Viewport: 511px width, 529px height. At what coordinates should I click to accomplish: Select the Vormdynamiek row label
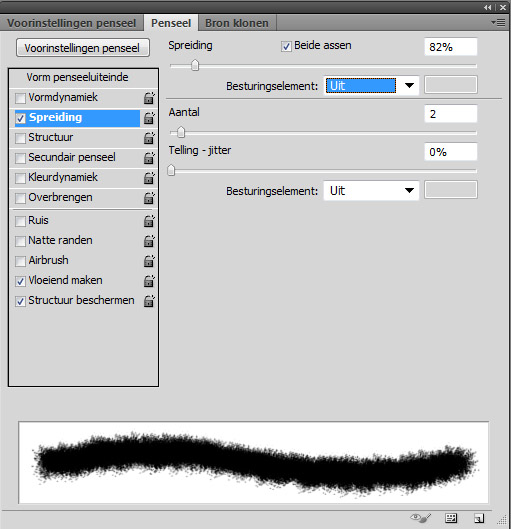[x=63, y=98]
